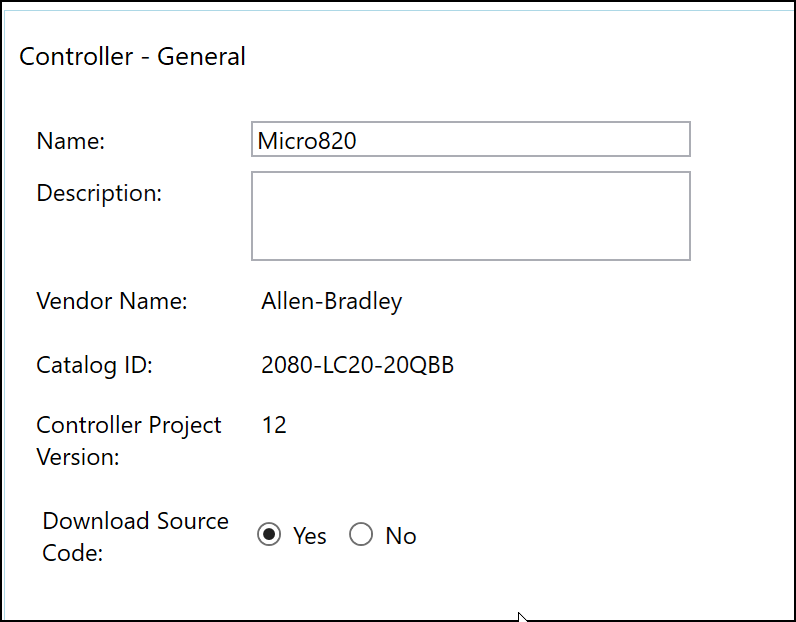Click the "Yes" option label text
This screenshot has width=796, height=622.
click(x=310, y=536)
